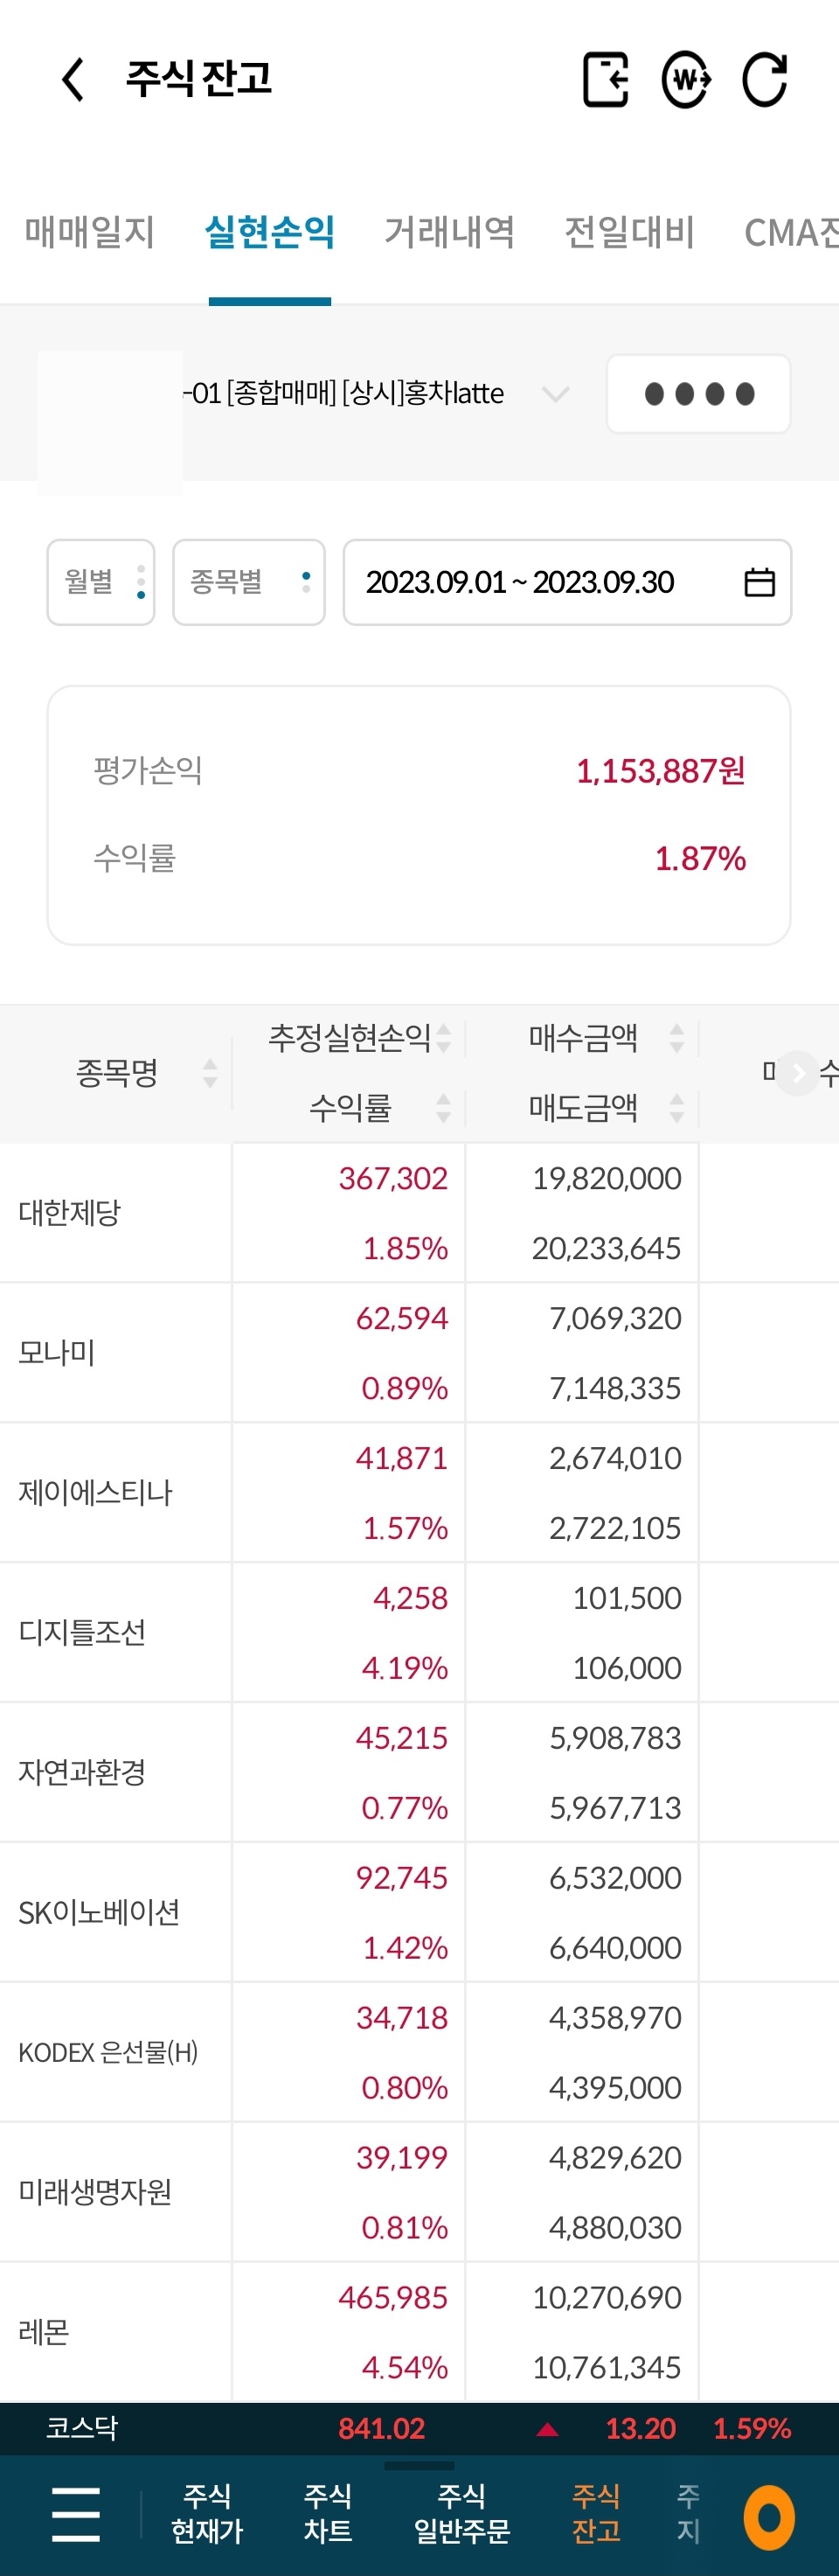Expand the account selection dropdown
This screenshot has width=839, height=2576.
(555, 394)
